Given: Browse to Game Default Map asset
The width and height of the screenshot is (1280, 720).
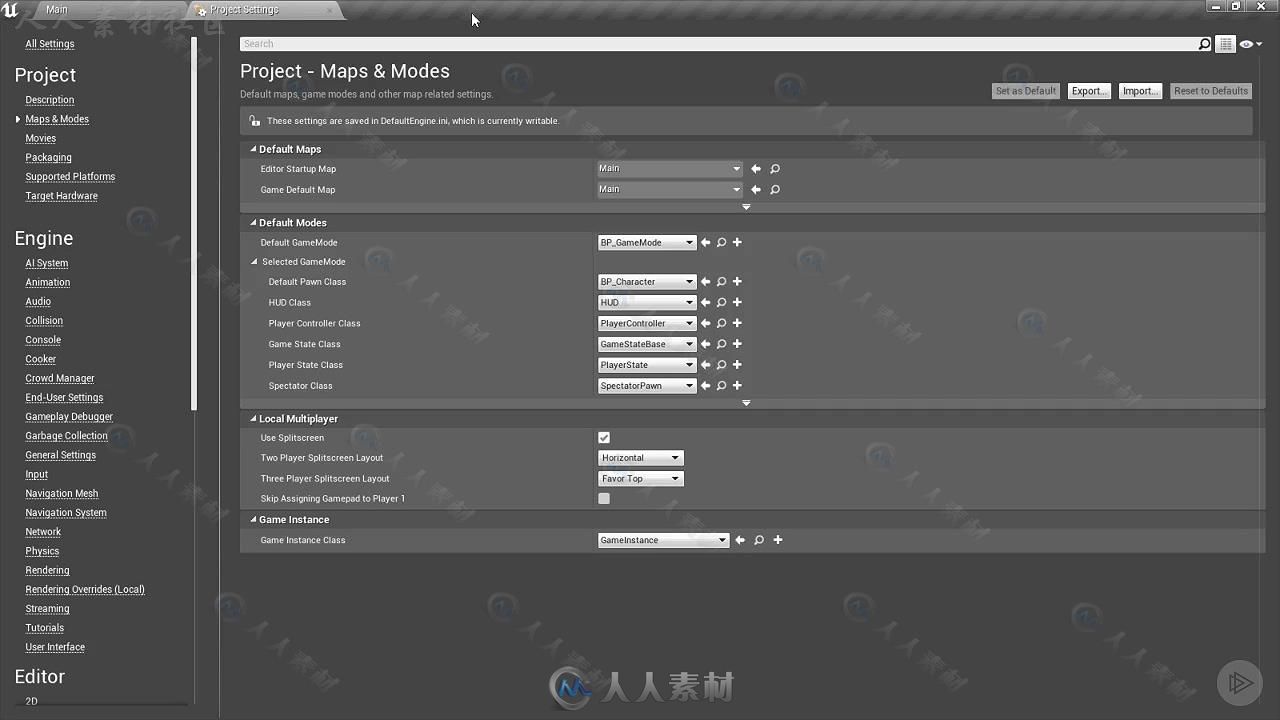Looking at the screenshot, I should (x=775, y=190).
